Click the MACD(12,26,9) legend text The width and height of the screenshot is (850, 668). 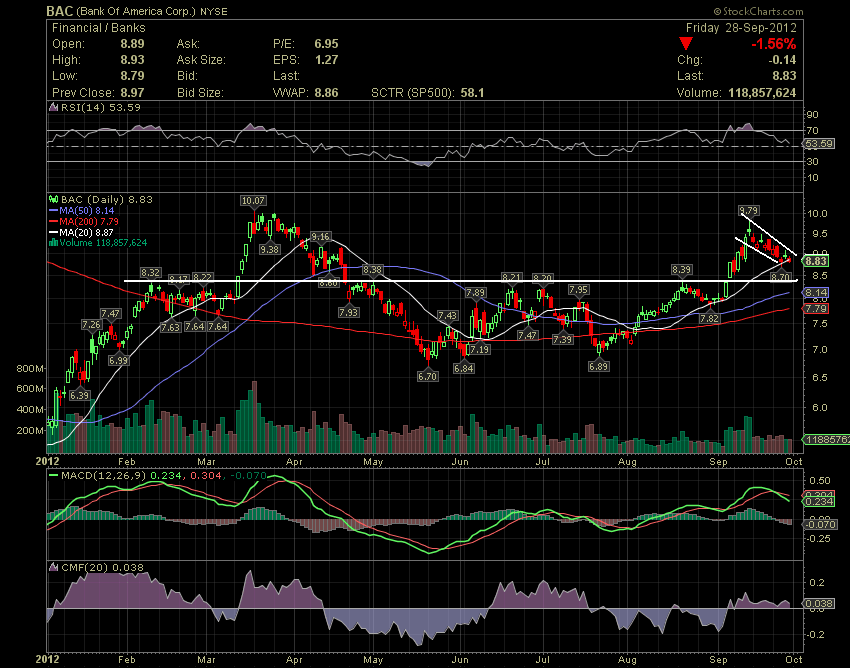pos(104,476)
